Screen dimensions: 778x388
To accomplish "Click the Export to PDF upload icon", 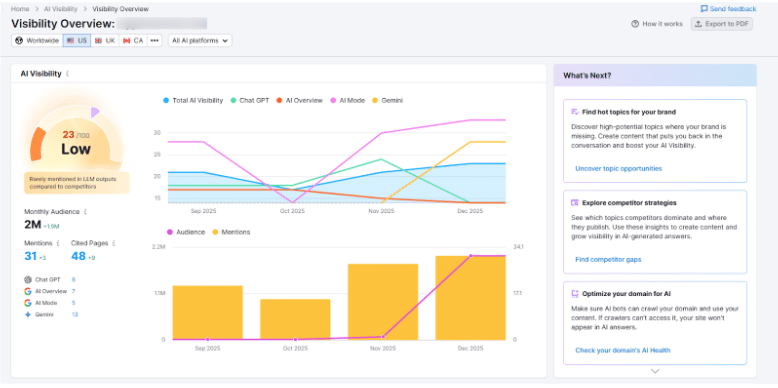I will pyautogui.click(x=699, y=24).
